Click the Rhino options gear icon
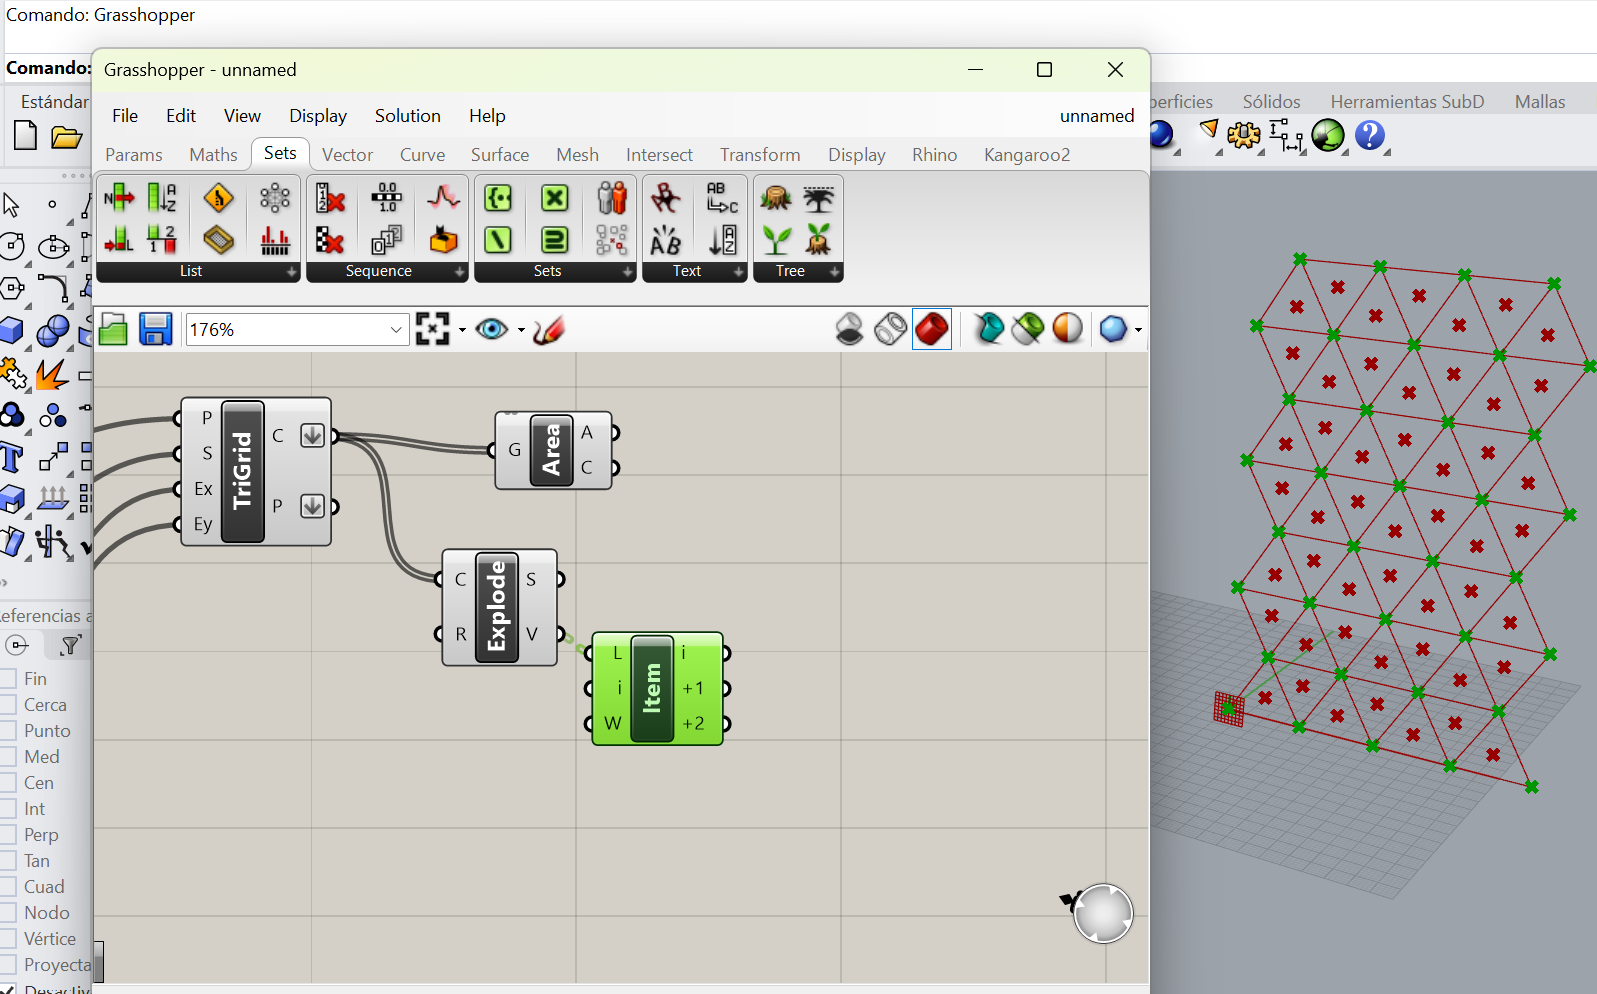The width and height of the screenshot is (1597, 994). pyautogui.click(x=1243, y=135)
